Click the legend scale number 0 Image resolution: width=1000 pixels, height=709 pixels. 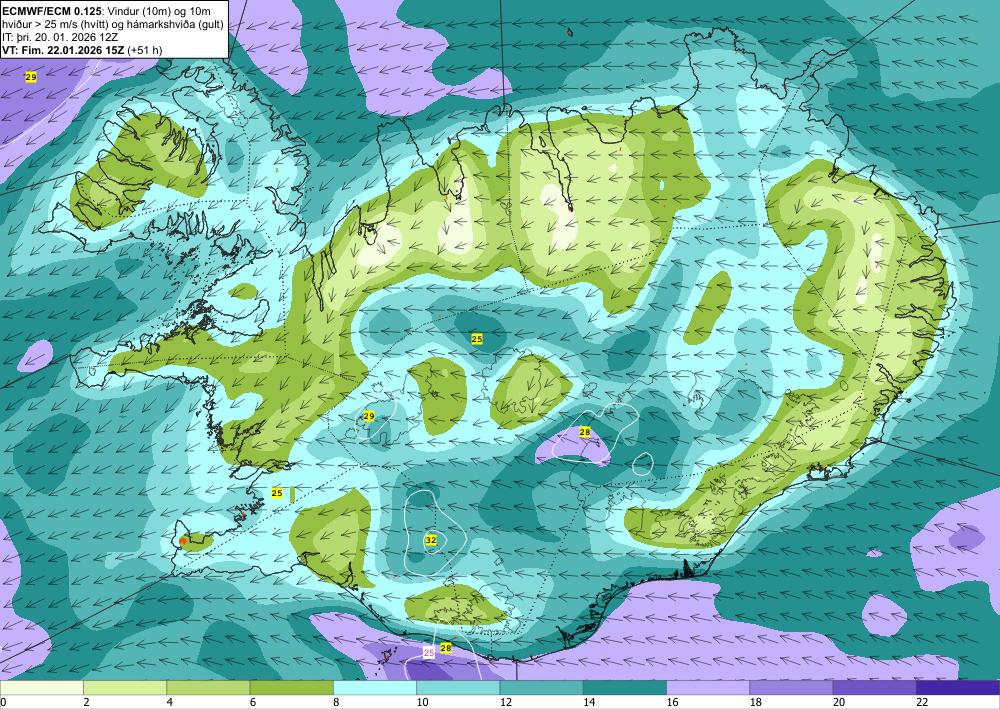(x=3, y=703)
